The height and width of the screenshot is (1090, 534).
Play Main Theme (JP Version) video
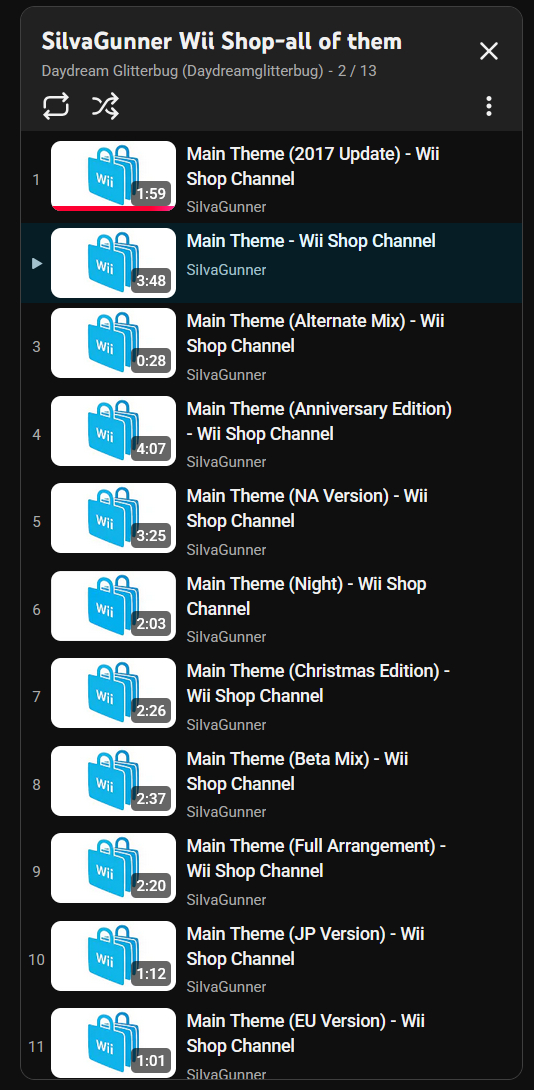pos(305,946)
